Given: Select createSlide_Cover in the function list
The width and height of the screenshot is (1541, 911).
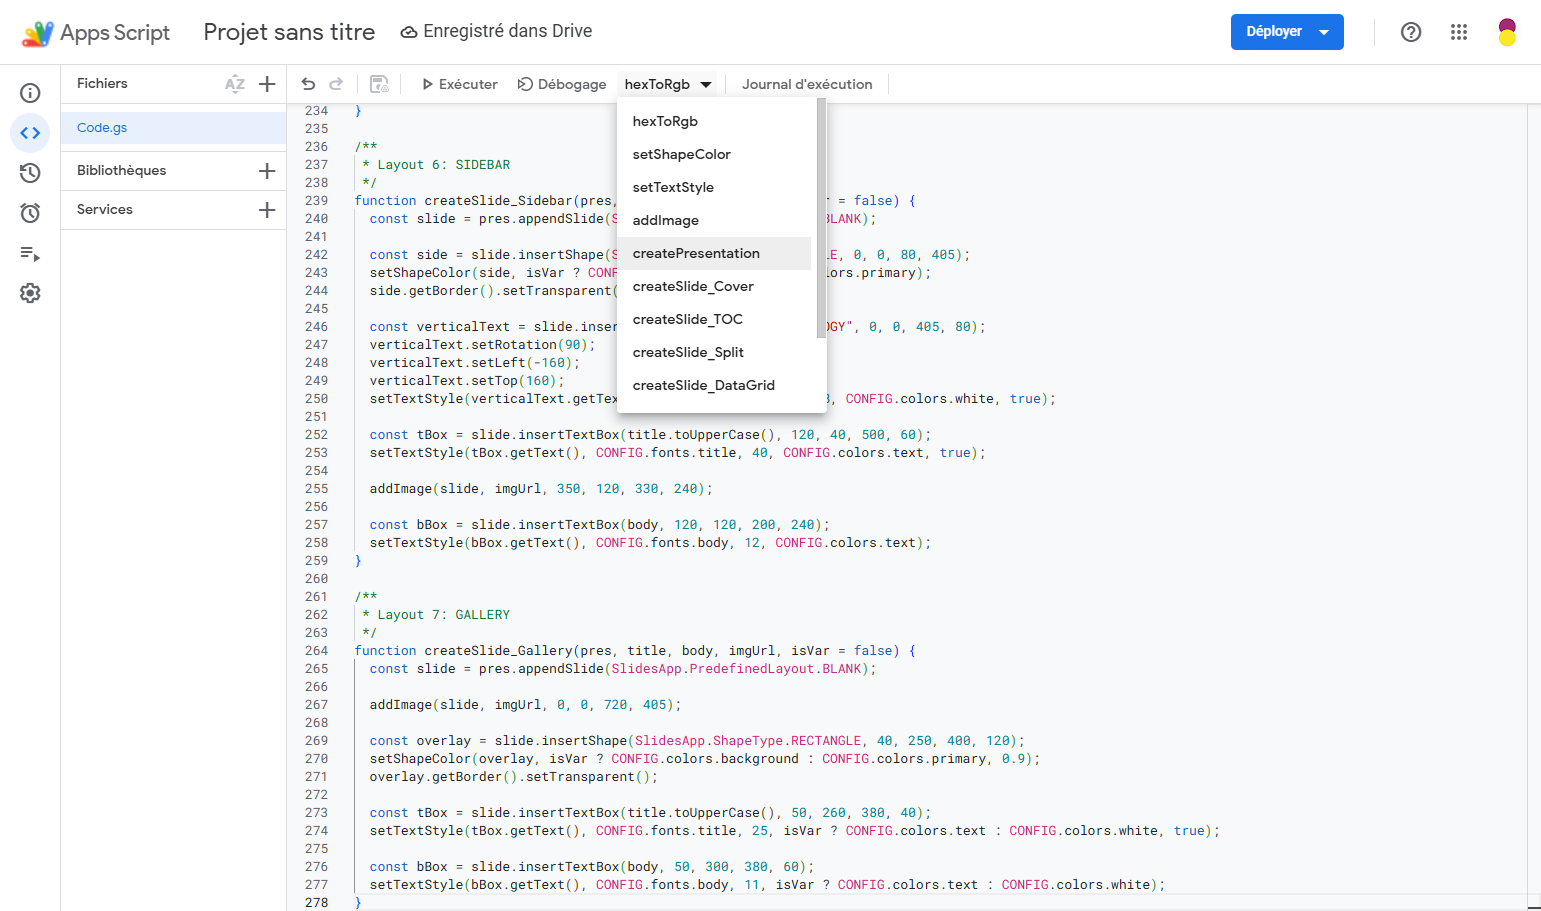Looking at the screenshot, I should click(x=714, y=286).
